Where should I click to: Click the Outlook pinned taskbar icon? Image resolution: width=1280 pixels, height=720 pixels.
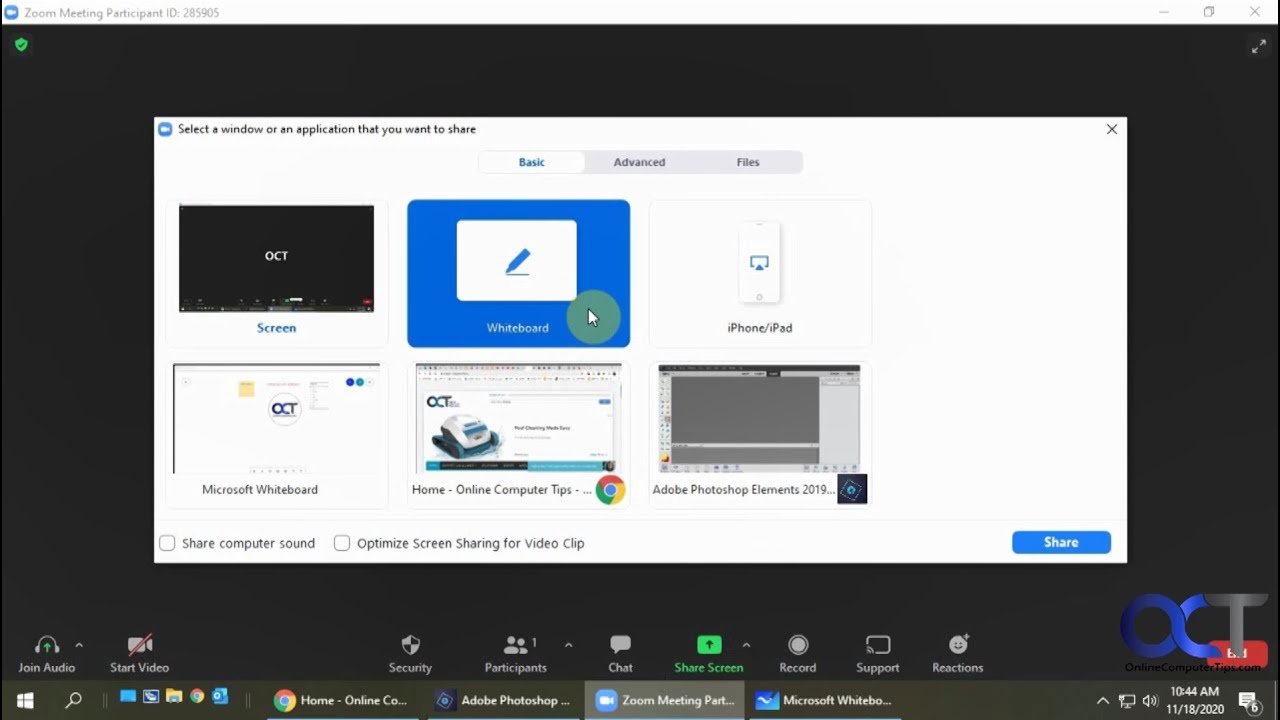pos(221,696)
